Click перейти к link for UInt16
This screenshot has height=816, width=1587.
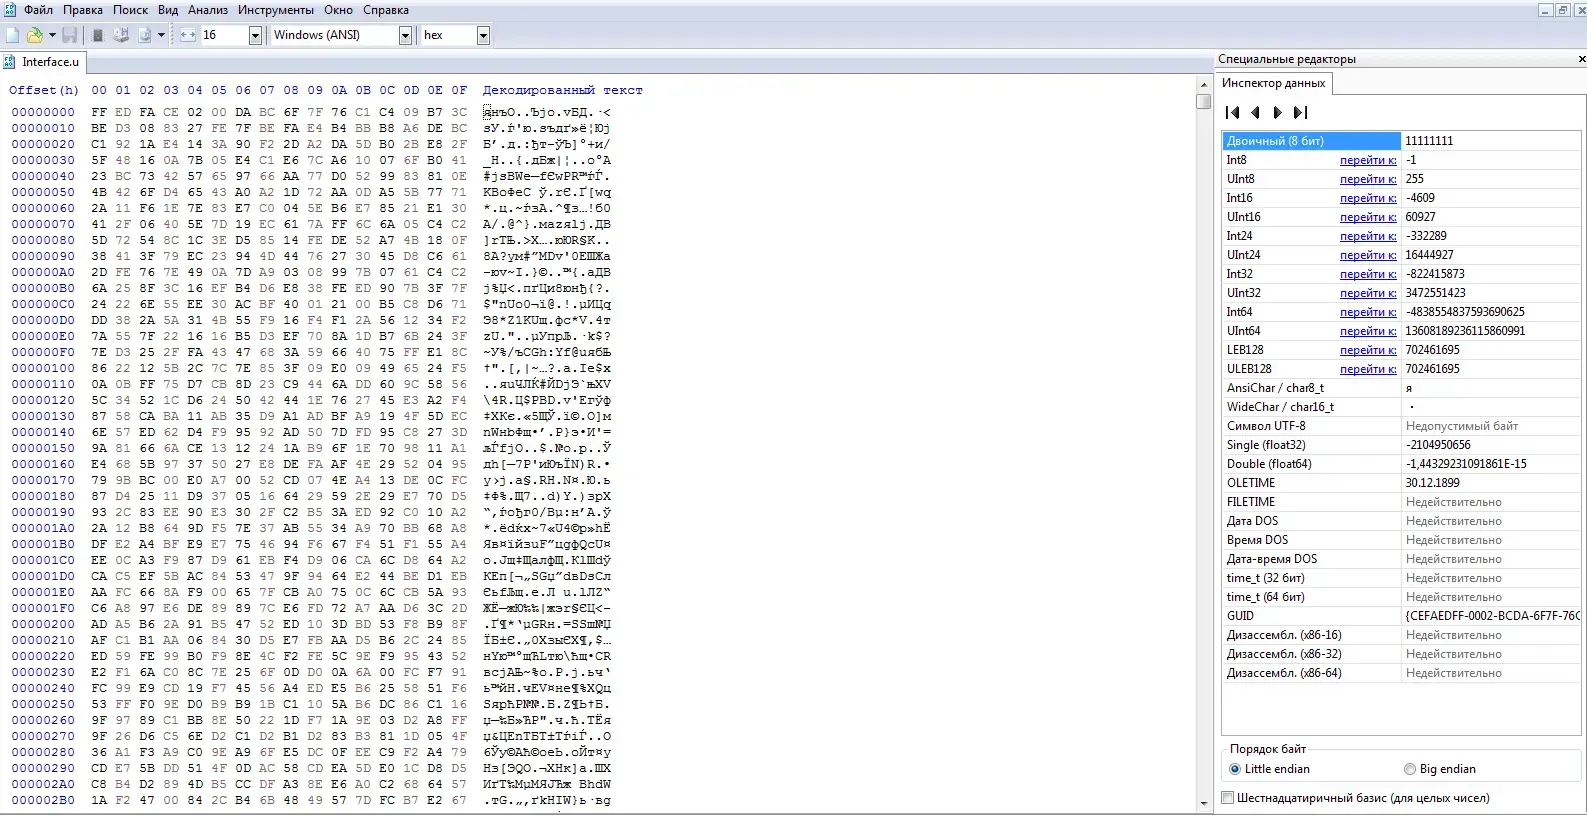(1368, 217)
